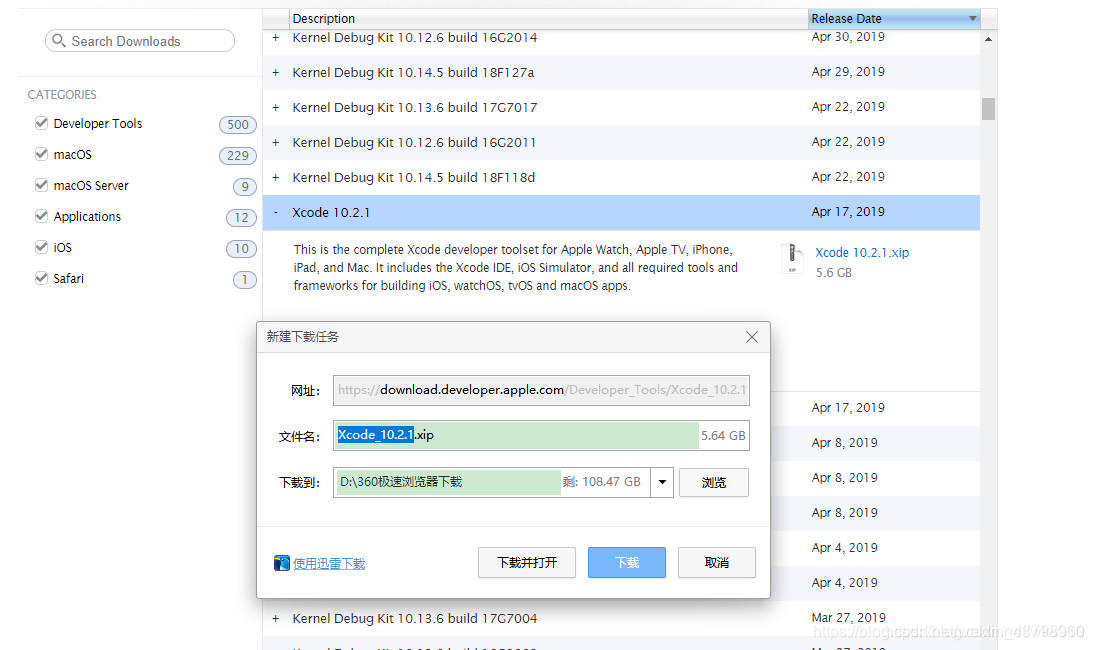Click the 下载到 path field
This screenshot has height=650, width=1094.
pyautogui.click(x=492, y=482)
